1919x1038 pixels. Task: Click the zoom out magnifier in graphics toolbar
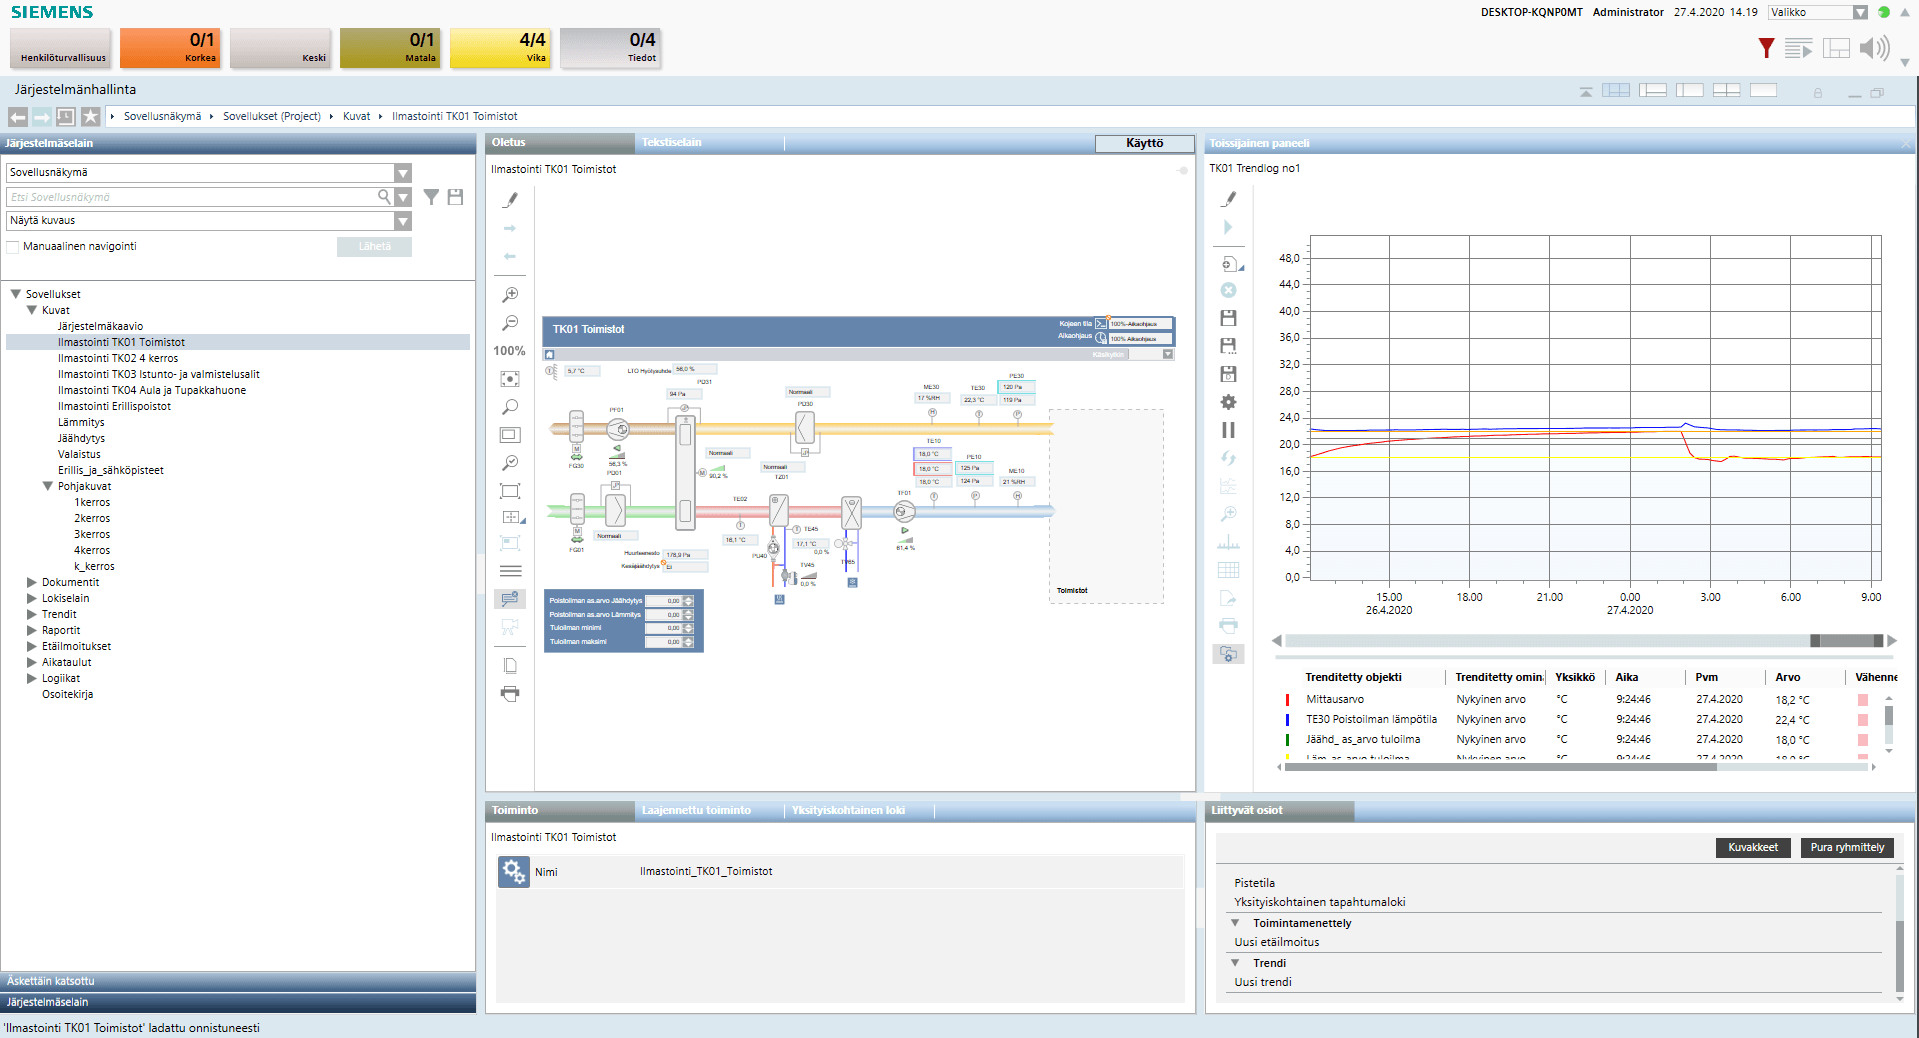510,323
